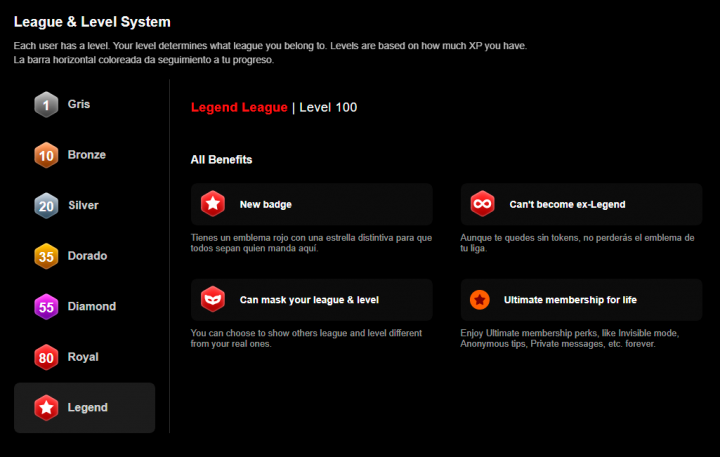Switch to the Bronze league tab
This screenshot has width=720, height=457.
click(x=86, y=155)
